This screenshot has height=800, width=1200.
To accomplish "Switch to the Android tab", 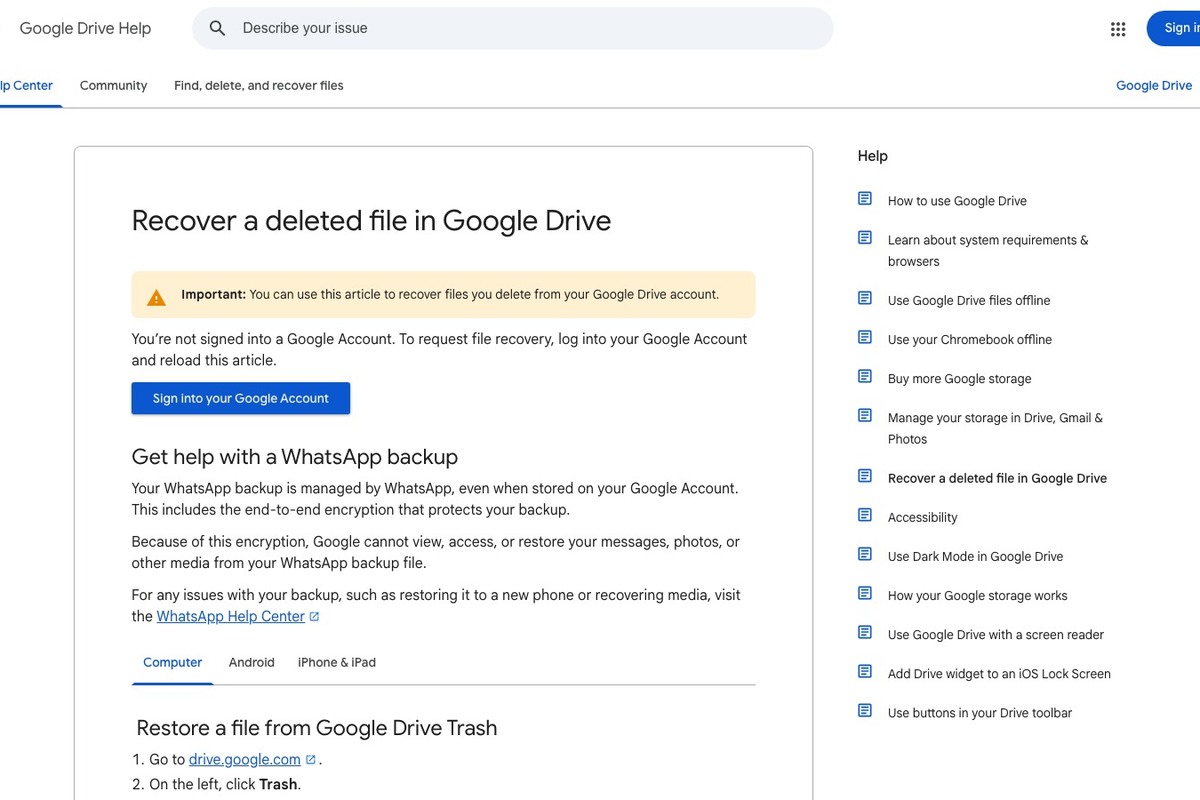I will pyautogui.click(x=251, y=662).
